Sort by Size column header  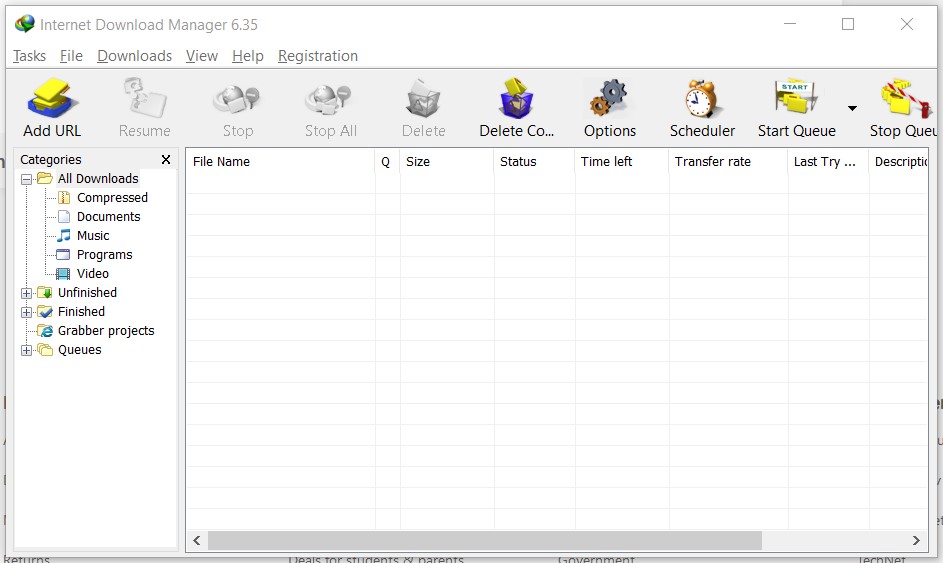click(x=447, y=162)
